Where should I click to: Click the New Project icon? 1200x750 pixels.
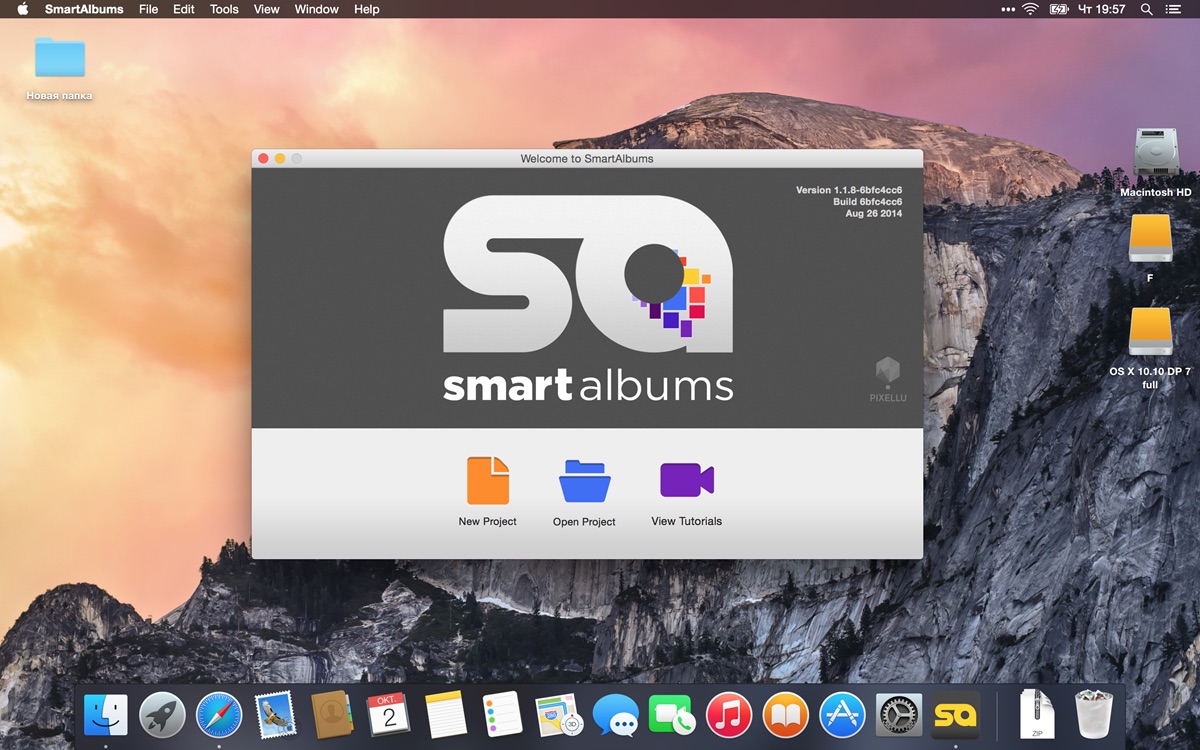[488, 481]
